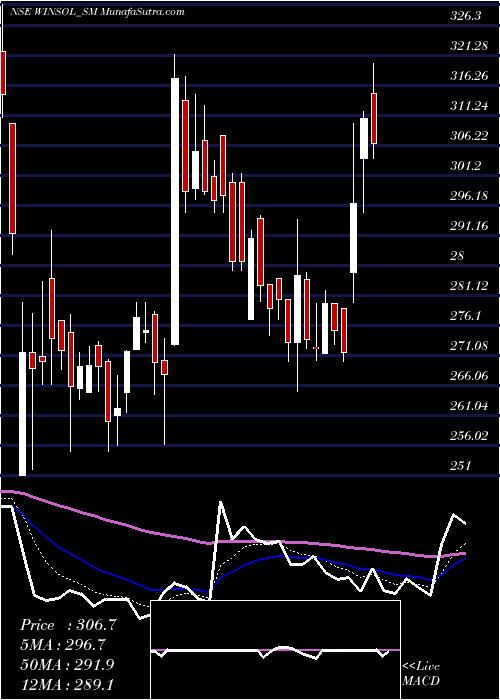Click the Price : 306.7 readout
500x700 pixels.
(x=68, y=625)
